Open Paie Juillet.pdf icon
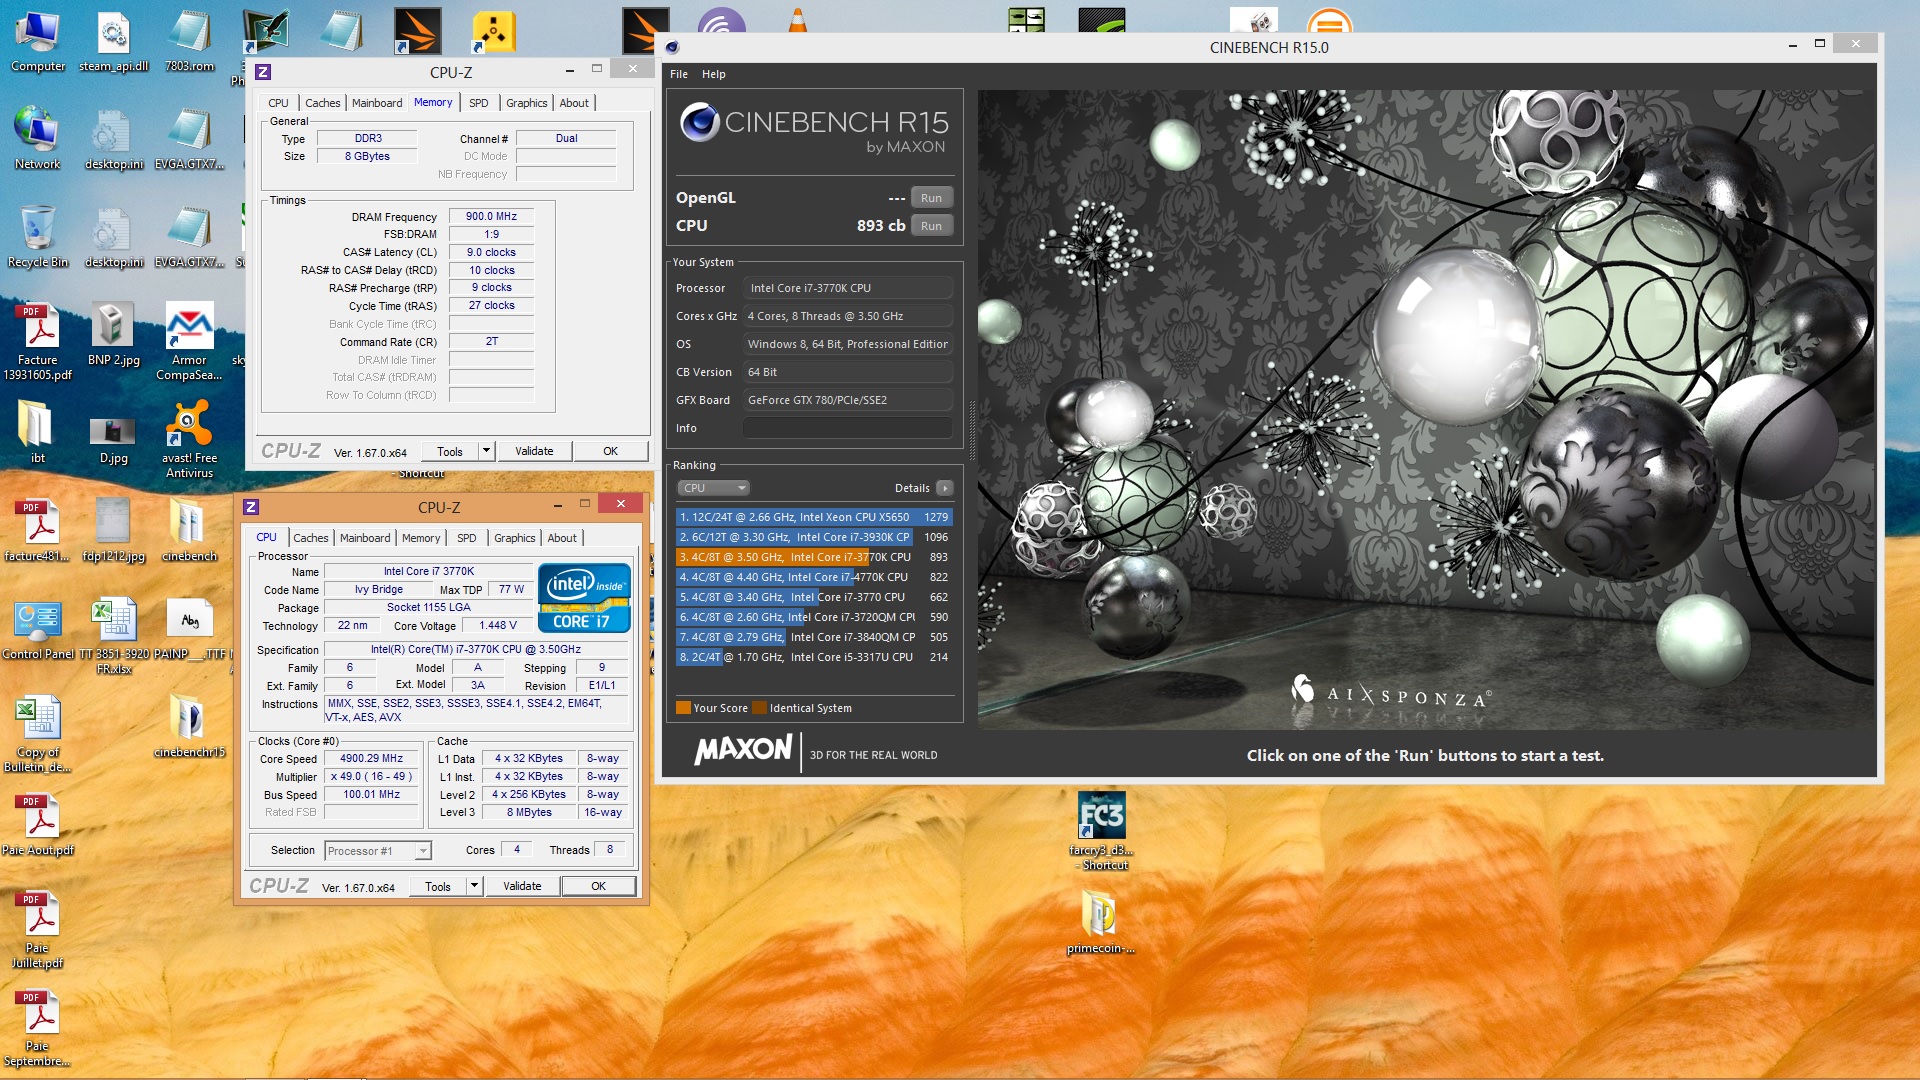The width and height of the screenshot is (1920, 1080). 37,928
